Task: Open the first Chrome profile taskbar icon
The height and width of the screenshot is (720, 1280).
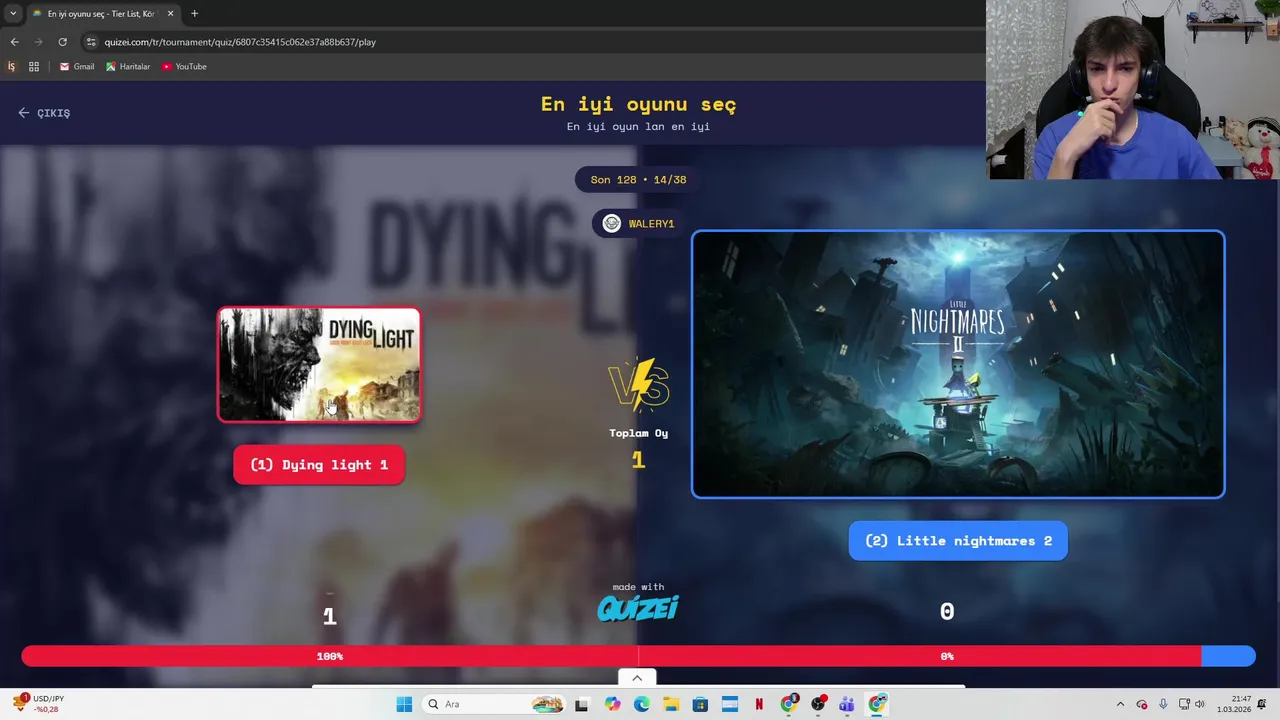Action: tap(789, 704)
